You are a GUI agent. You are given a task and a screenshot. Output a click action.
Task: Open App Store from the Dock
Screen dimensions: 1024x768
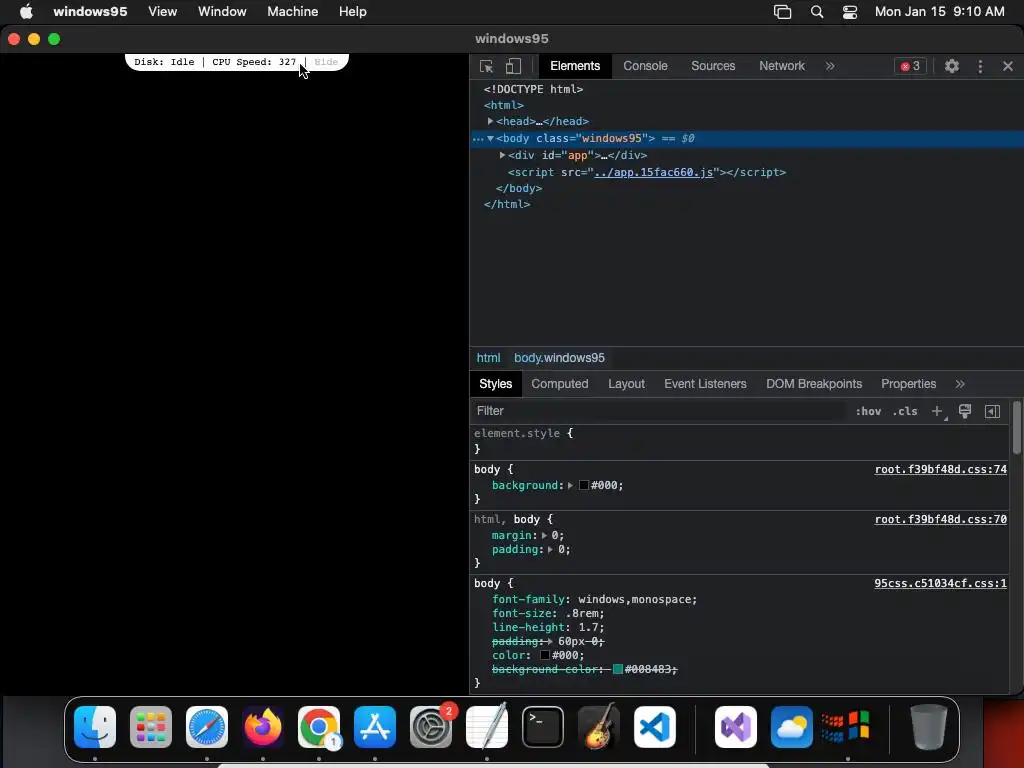(x=375, y=727)
